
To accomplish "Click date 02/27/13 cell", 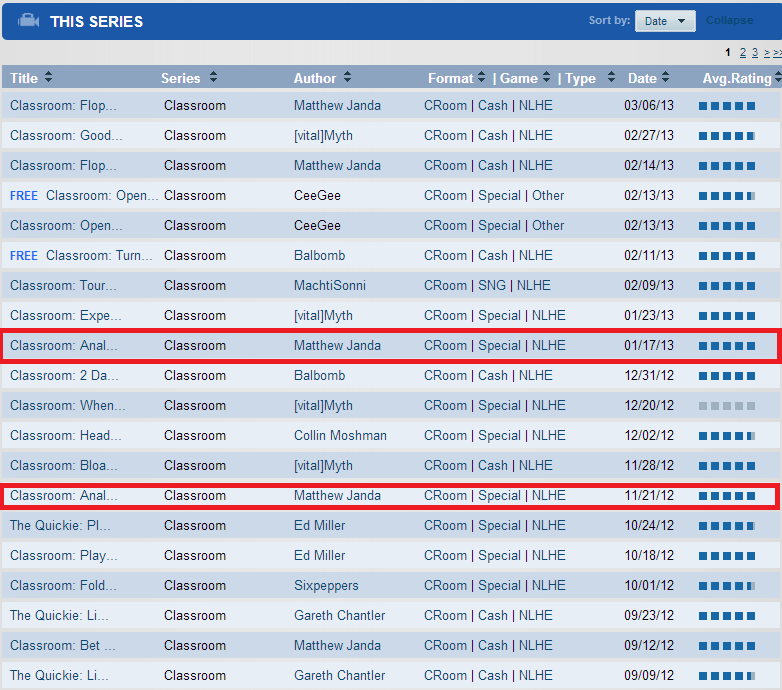I will click(648, 136).
